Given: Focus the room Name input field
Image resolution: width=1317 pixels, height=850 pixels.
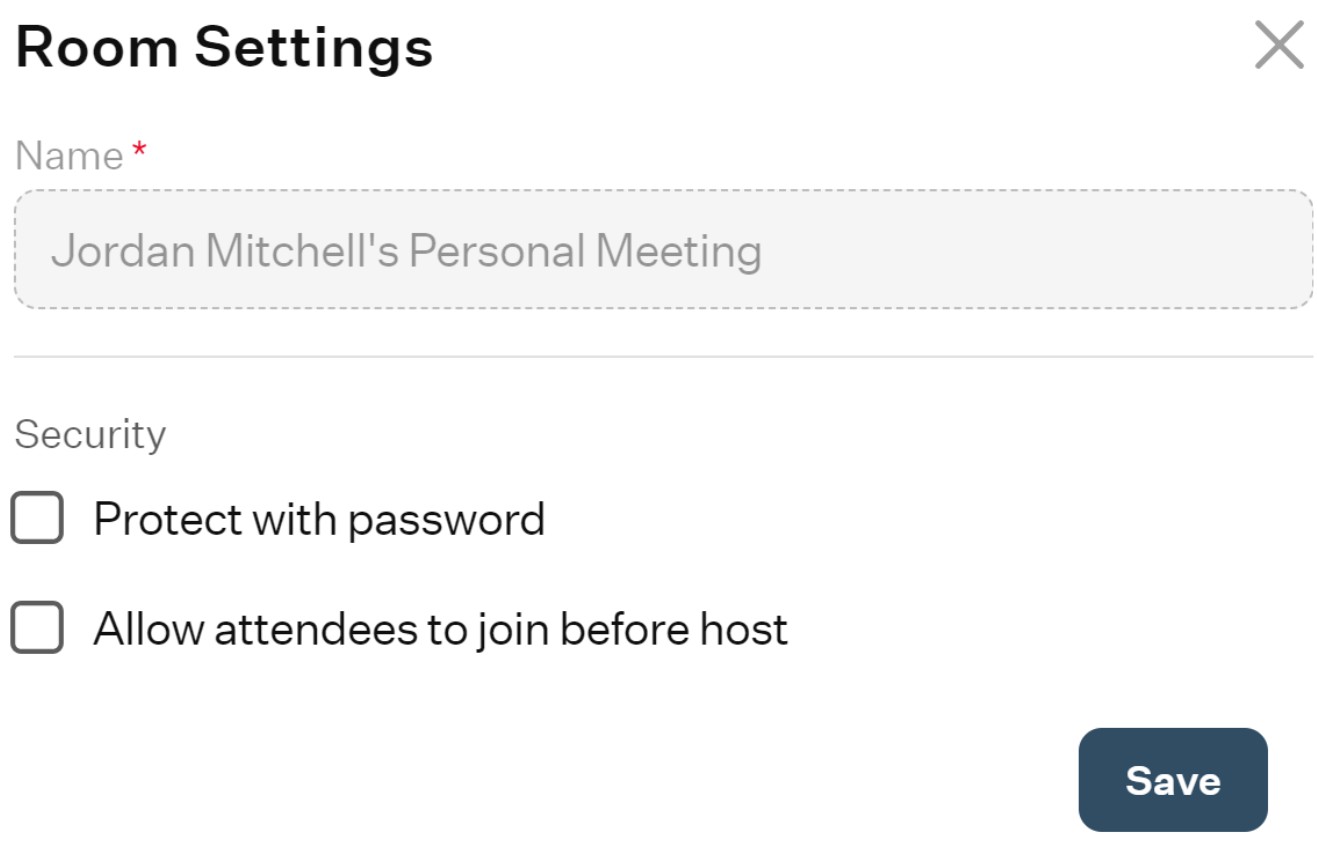Looking at the screenshot, I should click(663, 249).
